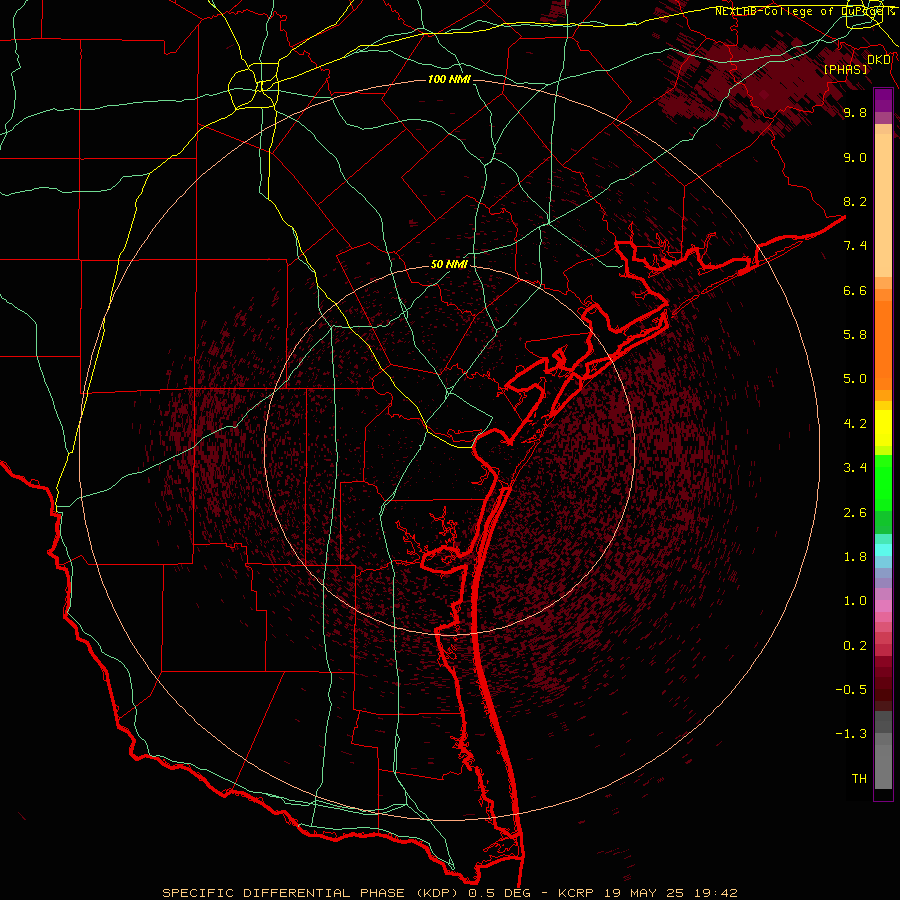This screenshot has width=900, height=900.
Task: Click the 2.6 value on the legend
Action: tap(855, 513)
